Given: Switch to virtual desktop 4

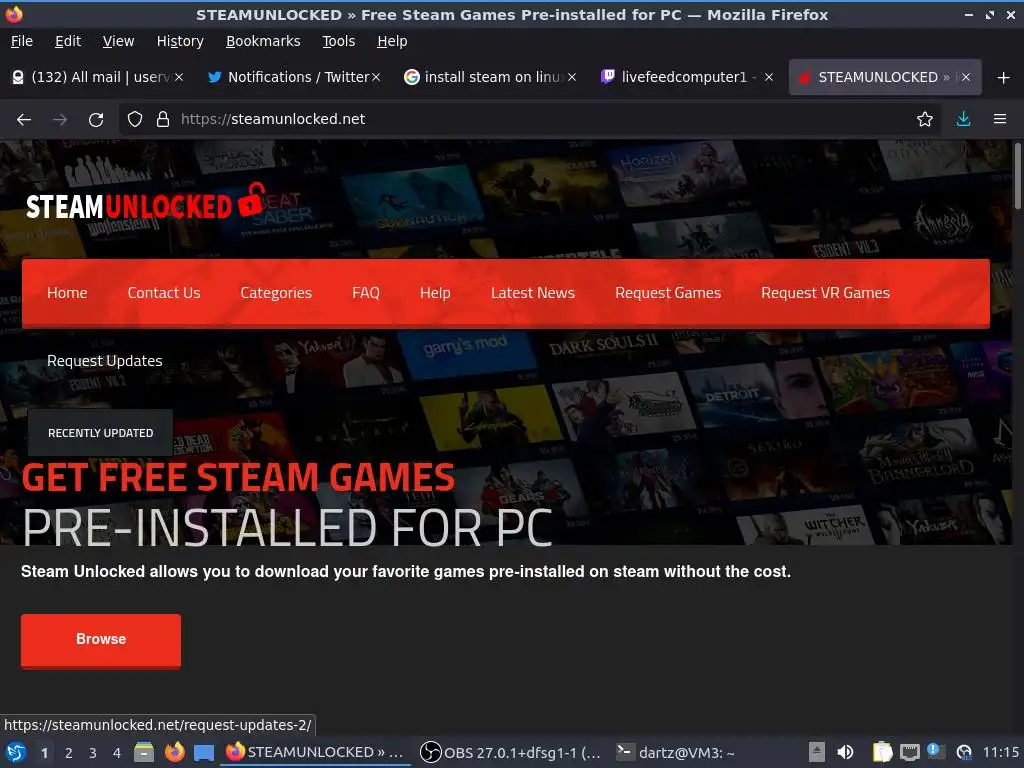Looking at the screenshot, I should (x=117, y=753).
